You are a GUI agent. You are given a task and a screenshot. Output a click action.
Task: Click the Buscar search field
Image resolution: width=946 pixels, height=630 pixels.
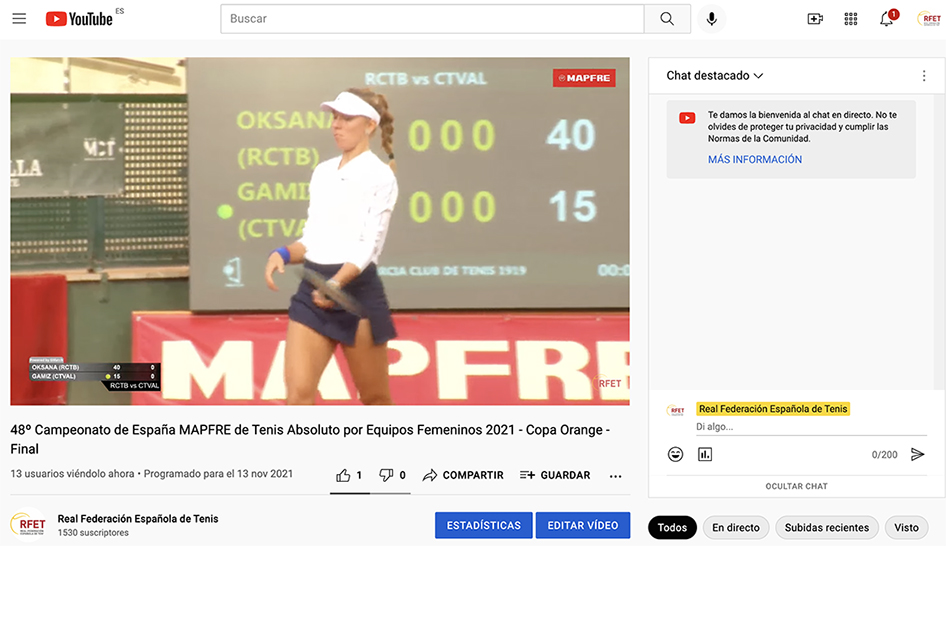click(x=432, y=19)
